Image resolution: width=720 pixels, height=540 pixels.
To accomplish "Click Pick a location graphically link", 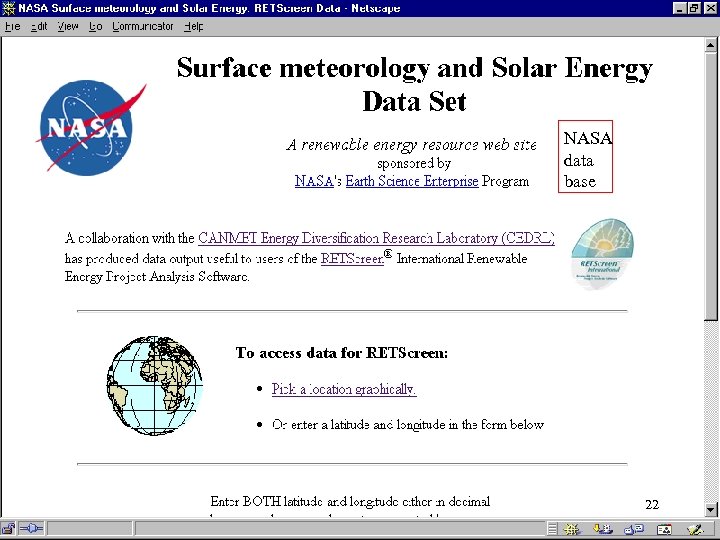I will pyautogui.click(x=344, y=389).
